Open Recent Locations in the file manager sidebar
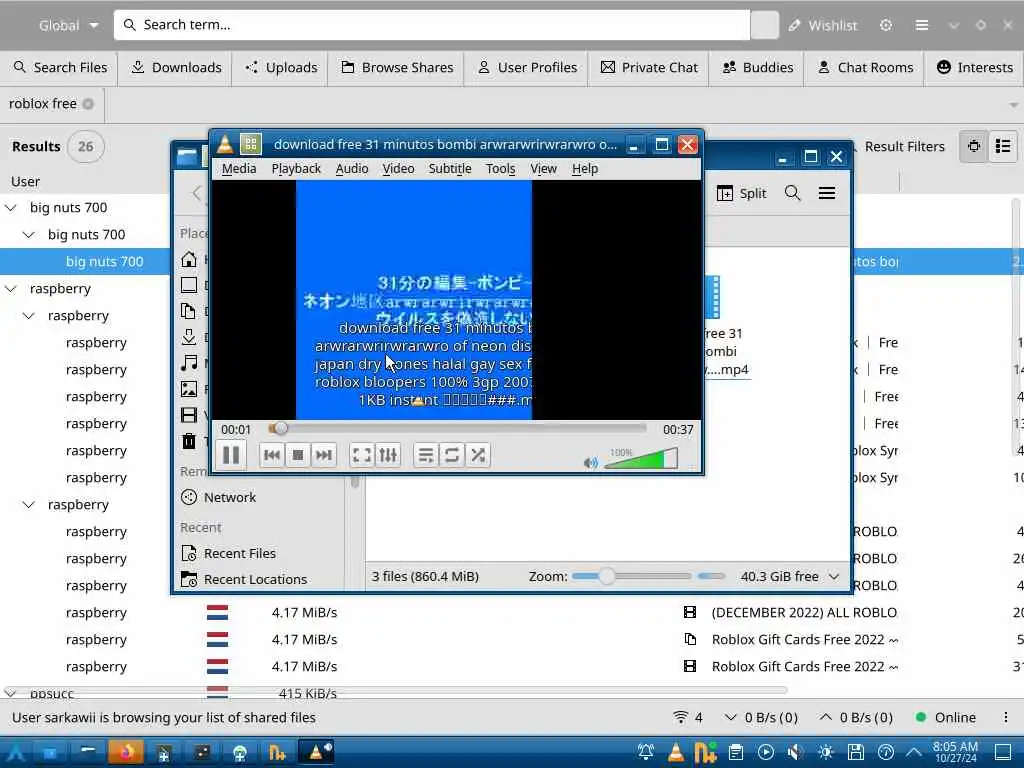Screen dimensions: 1024x768 (244, 579)
